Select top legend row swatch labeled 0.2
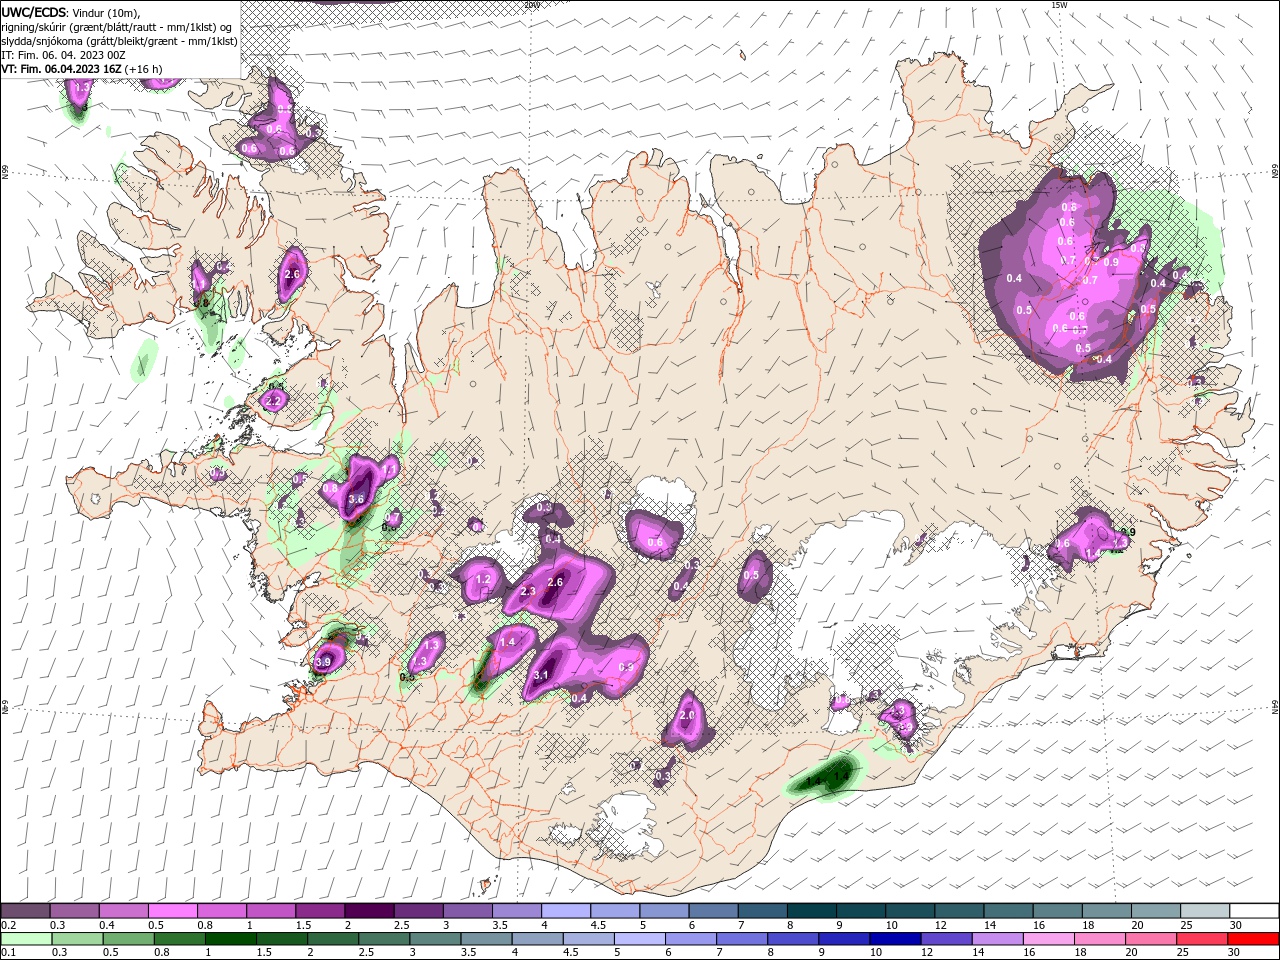The width and height of the screenshot is (1280, 960). pyautogui.click(x=25, y=911)
